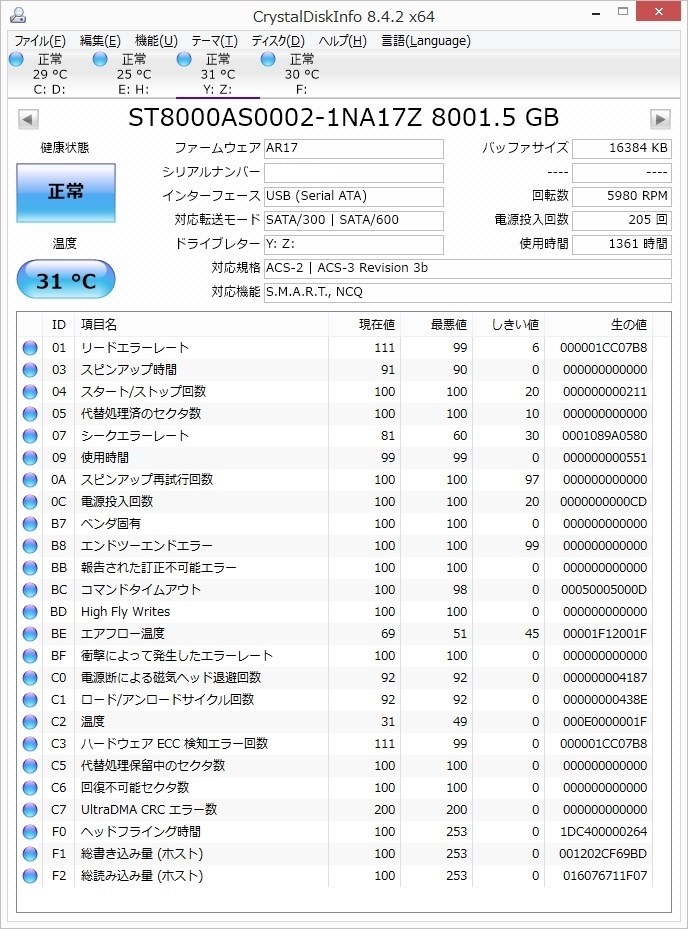Click the しきい値 column header

[508, 325]
